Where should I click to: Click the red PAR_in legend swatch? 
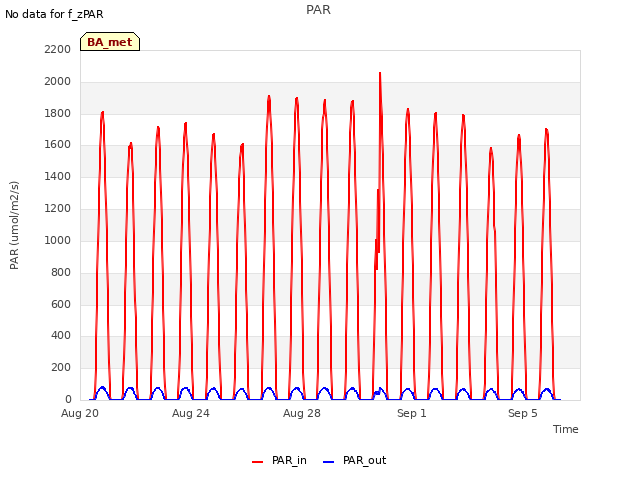click(258, 462)
